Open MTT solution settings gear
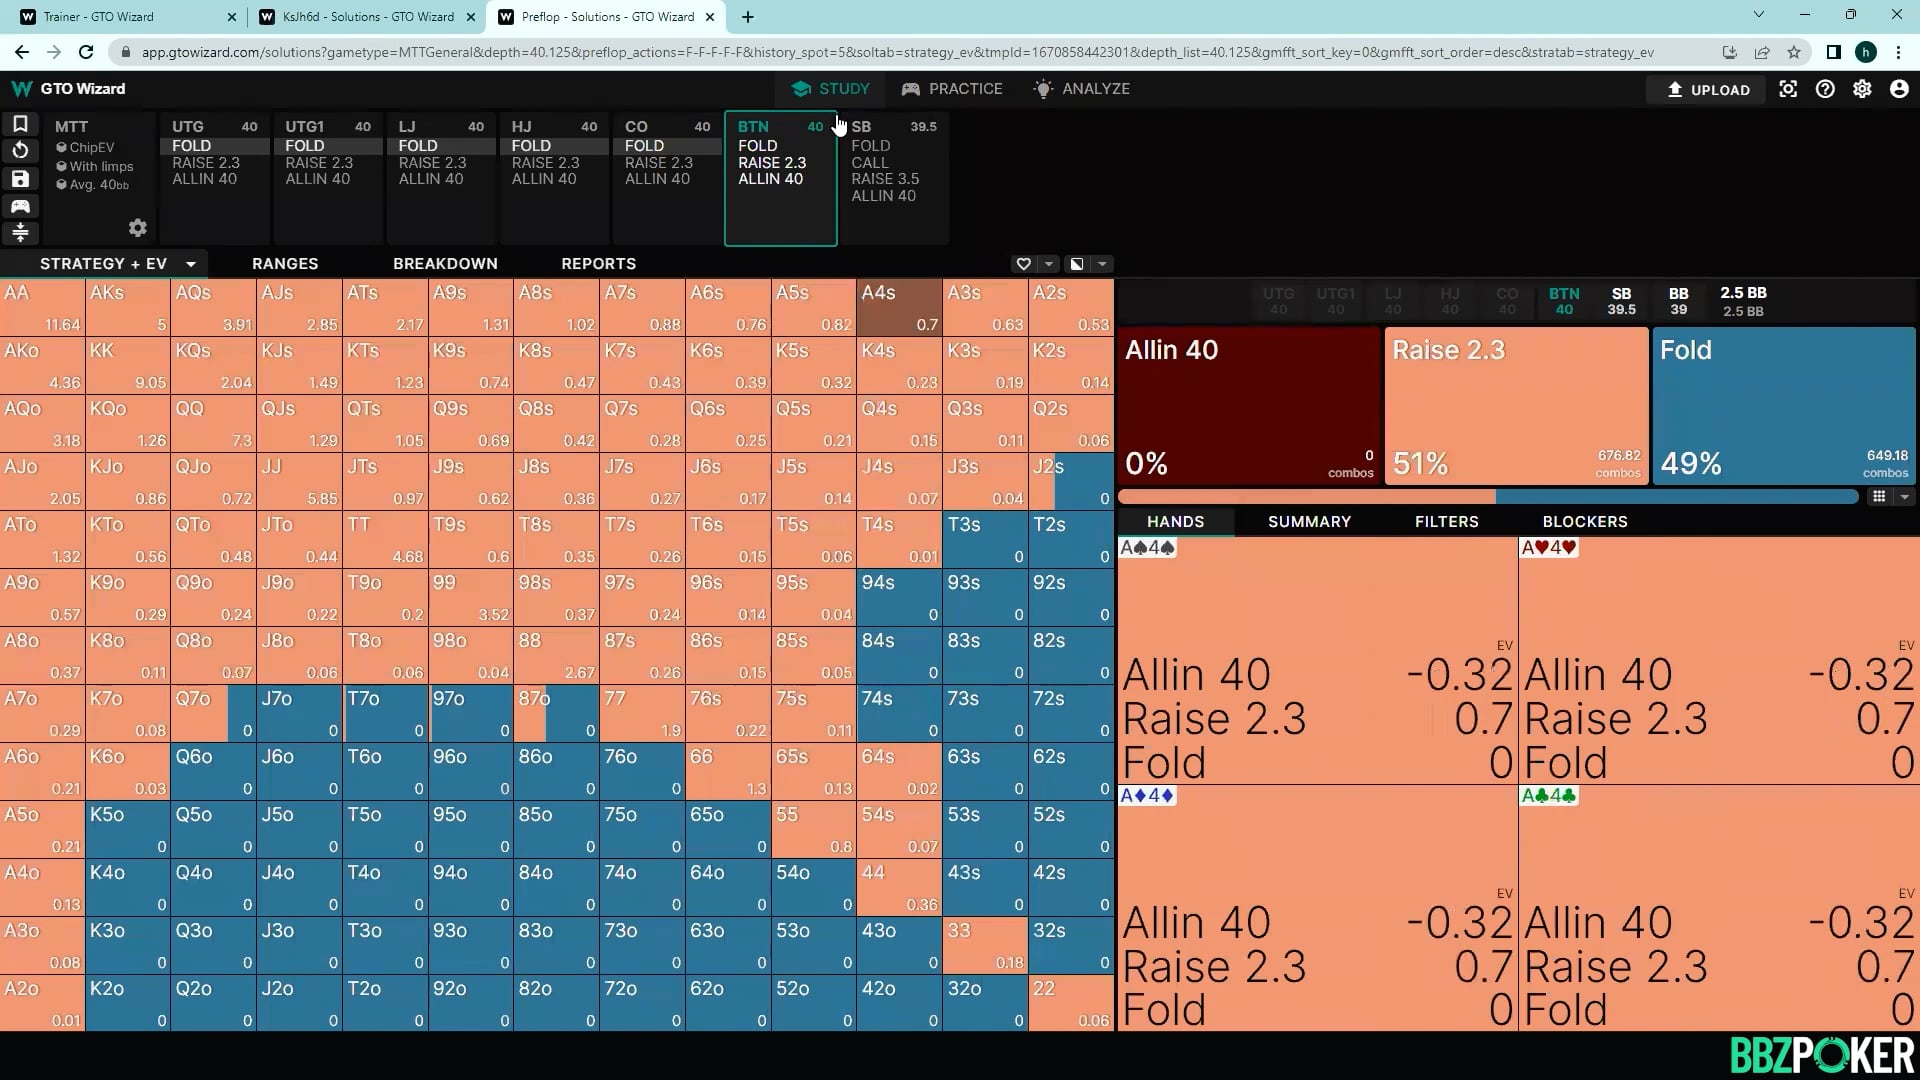 tap(138, 228)
